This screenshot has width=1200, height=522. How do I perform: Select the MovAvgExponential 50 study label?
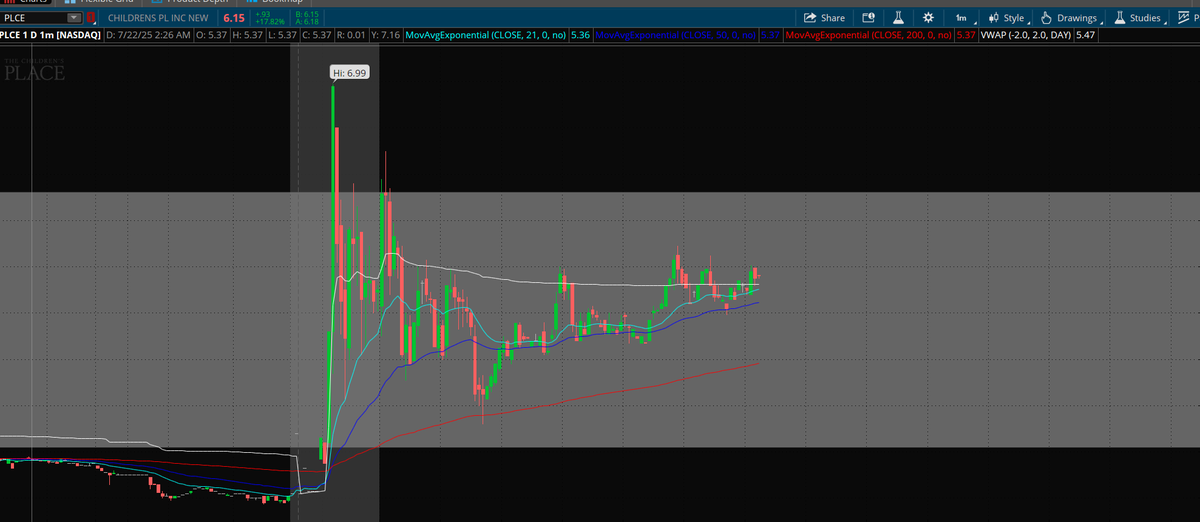[x=676, y=35]
